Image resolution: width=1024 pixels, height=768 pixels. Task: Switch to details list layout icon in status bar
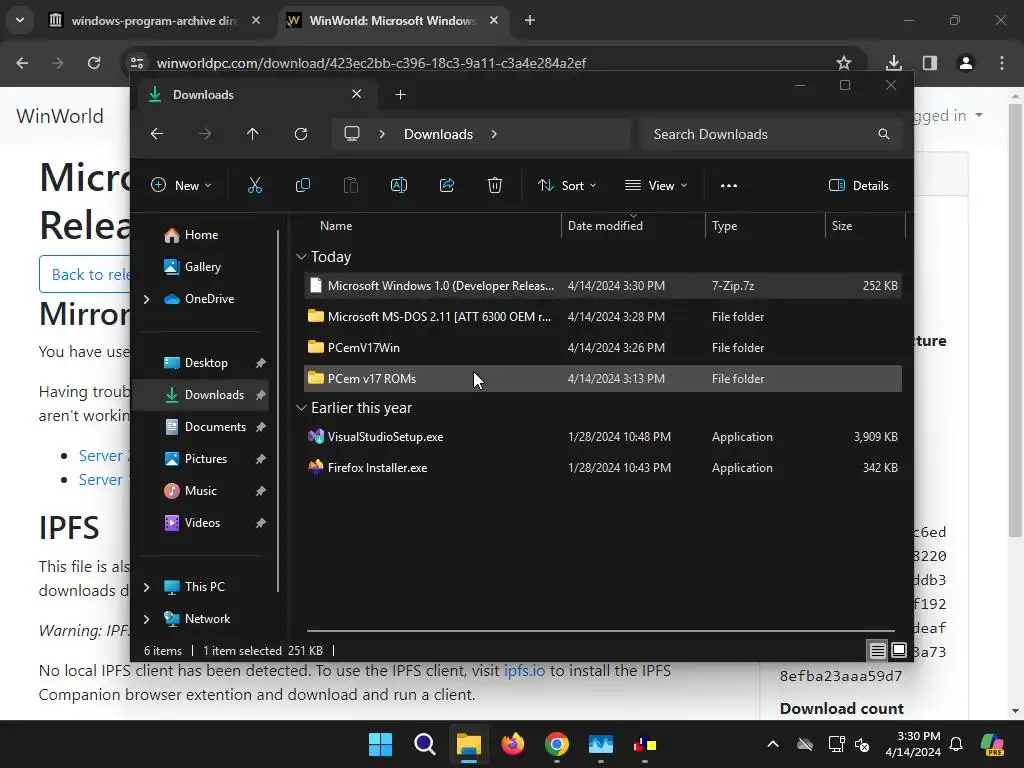coord(877,650)
